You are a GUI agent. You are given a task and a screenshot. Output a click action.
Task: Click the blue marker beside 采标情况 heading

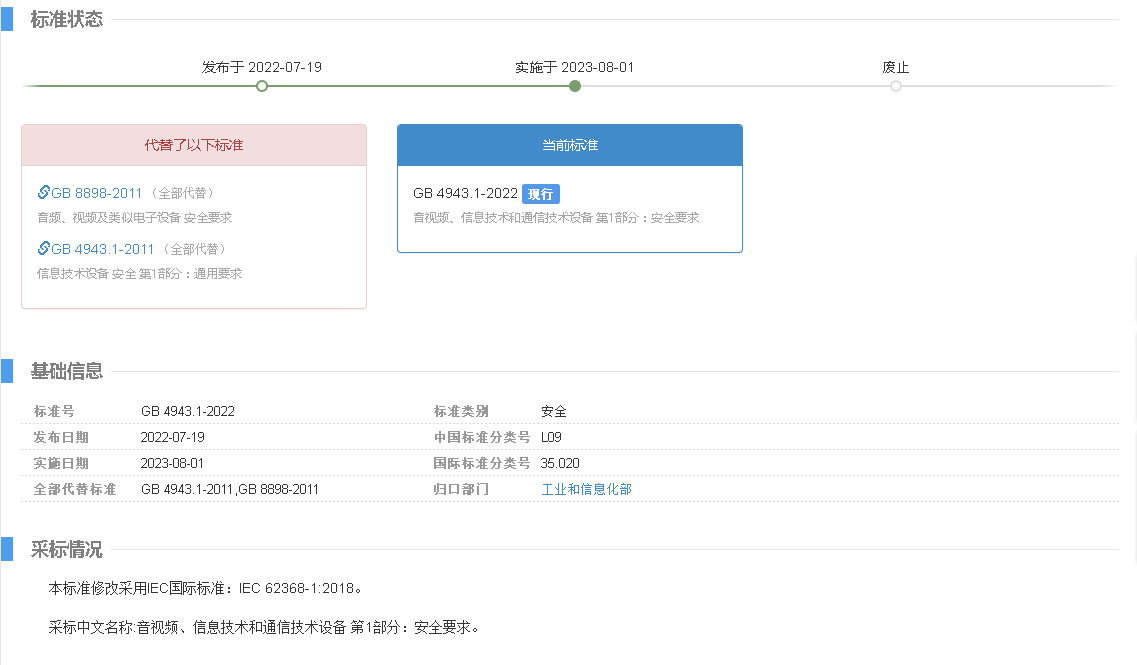[x=7, y=549]
